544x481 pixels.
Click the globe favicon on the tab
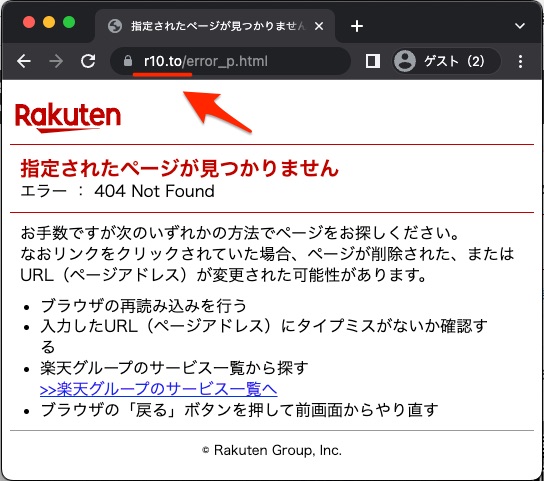tap(115, 26)
